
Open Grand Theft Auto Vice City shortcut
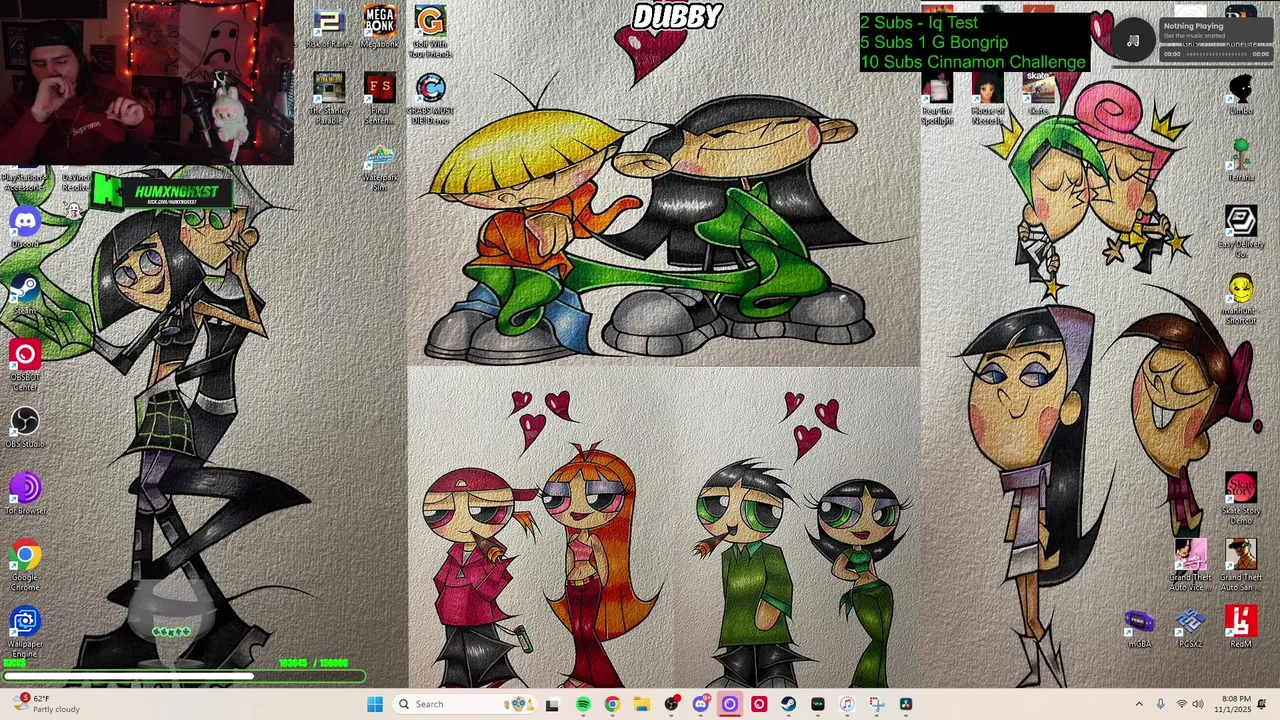1190,566
